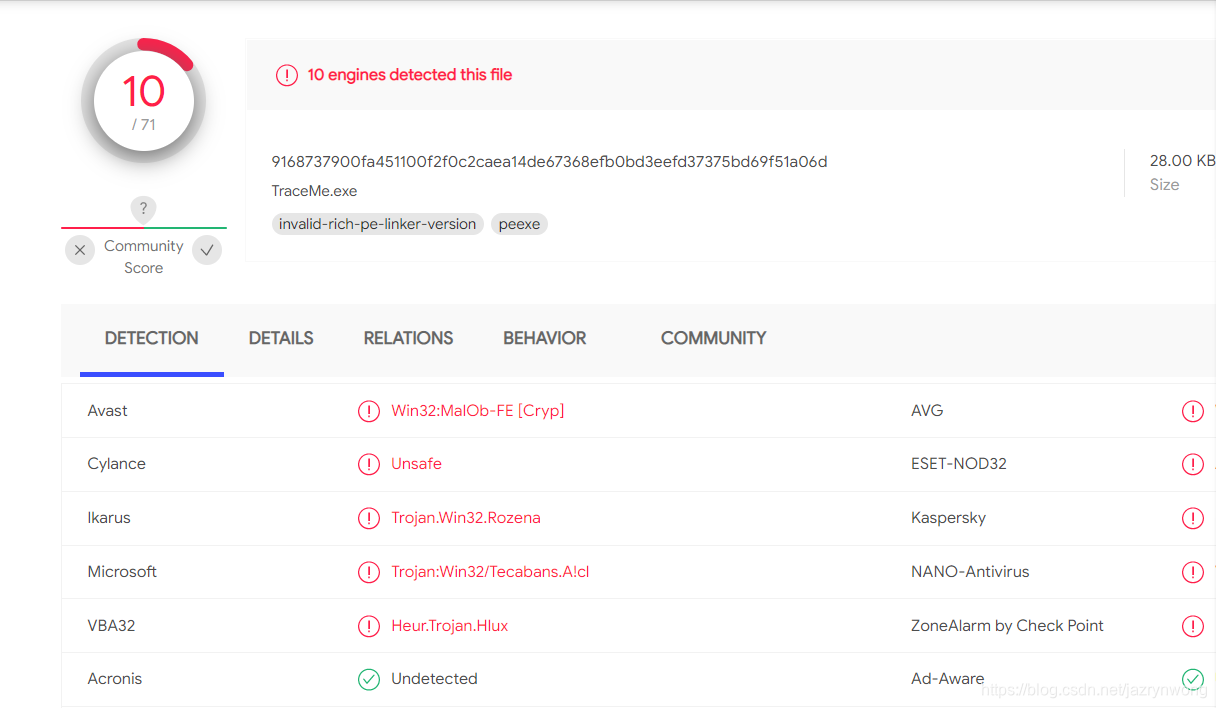Click the Avast detection warning icon

369,411
